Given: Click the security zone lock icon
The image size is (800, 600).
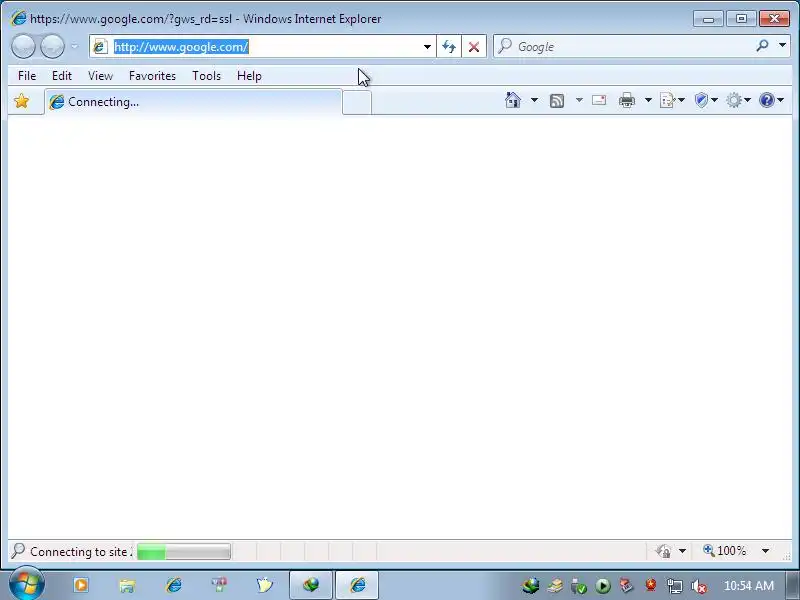Looking at the screenshot, I should 663,551.
